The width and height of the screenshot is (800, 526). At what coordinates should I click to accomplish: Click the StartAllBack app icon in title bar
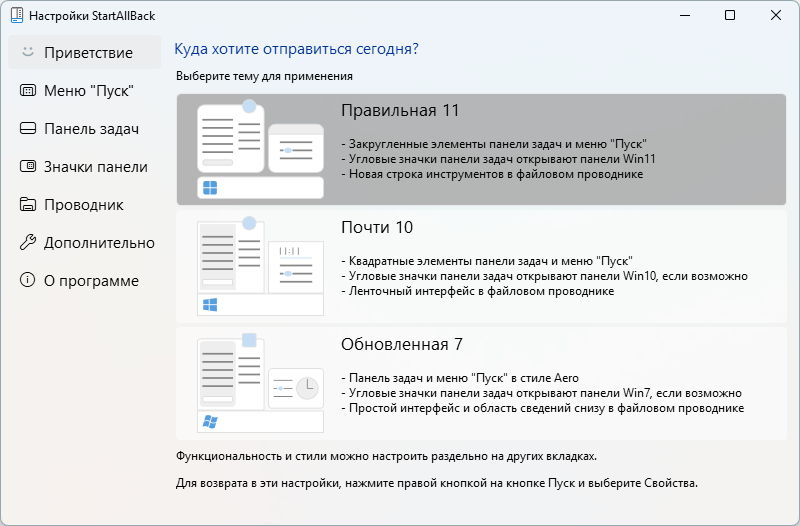point(17,15)
